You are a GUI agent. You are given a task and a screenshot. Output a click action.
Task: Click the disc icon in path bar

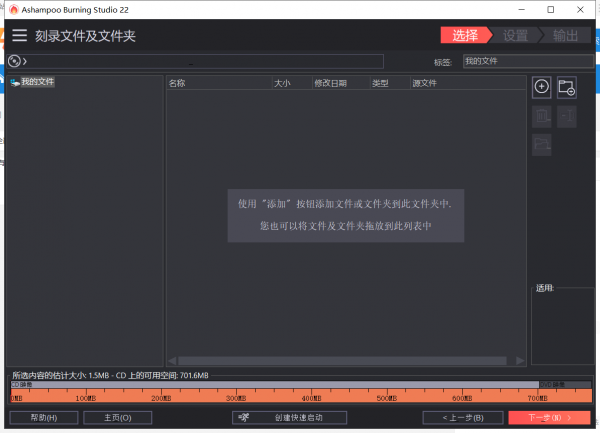[14, 61]
